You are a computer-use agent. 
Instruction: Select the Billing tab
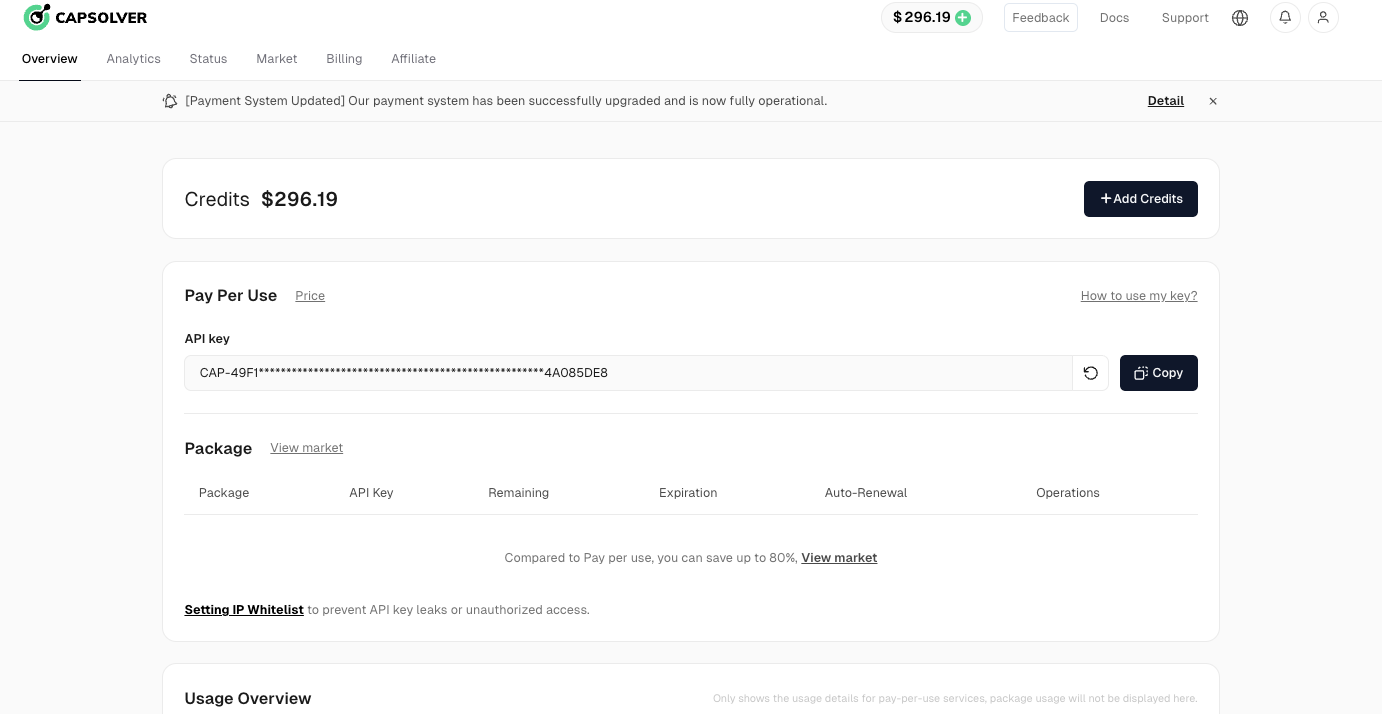click(x=344, y=59)
